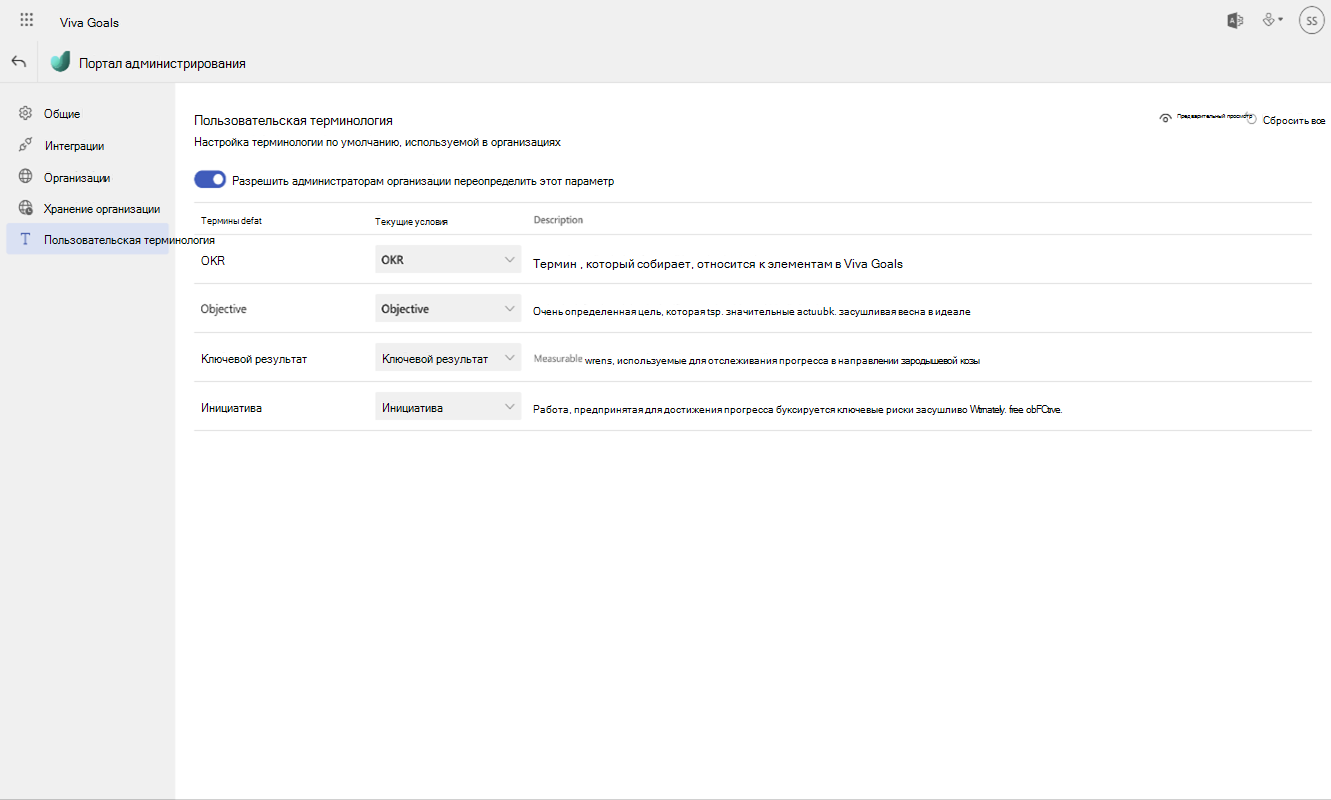The image size is (1331, 800).
Task: Click description starting Measurable wrens
Action: [x=756, y=359]
